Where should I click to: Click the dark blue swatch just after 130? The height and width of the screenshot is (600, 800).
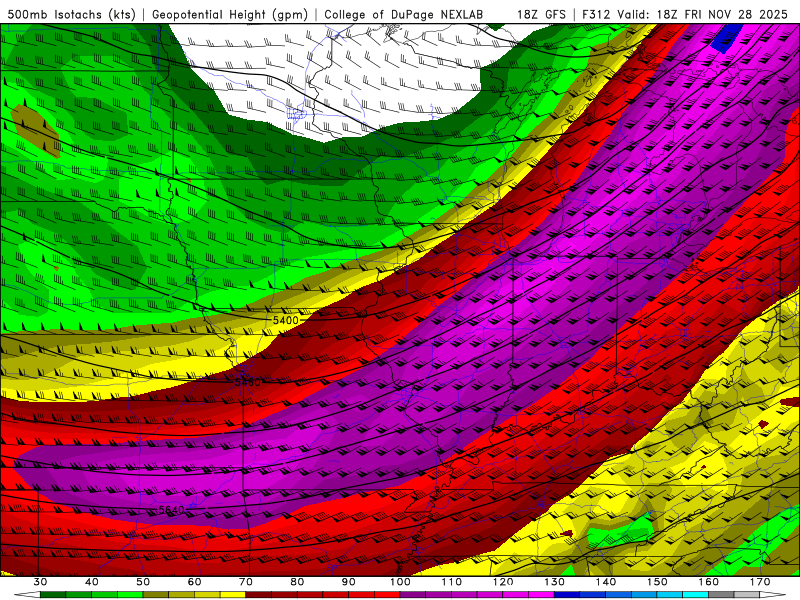[x=567, y=595]
